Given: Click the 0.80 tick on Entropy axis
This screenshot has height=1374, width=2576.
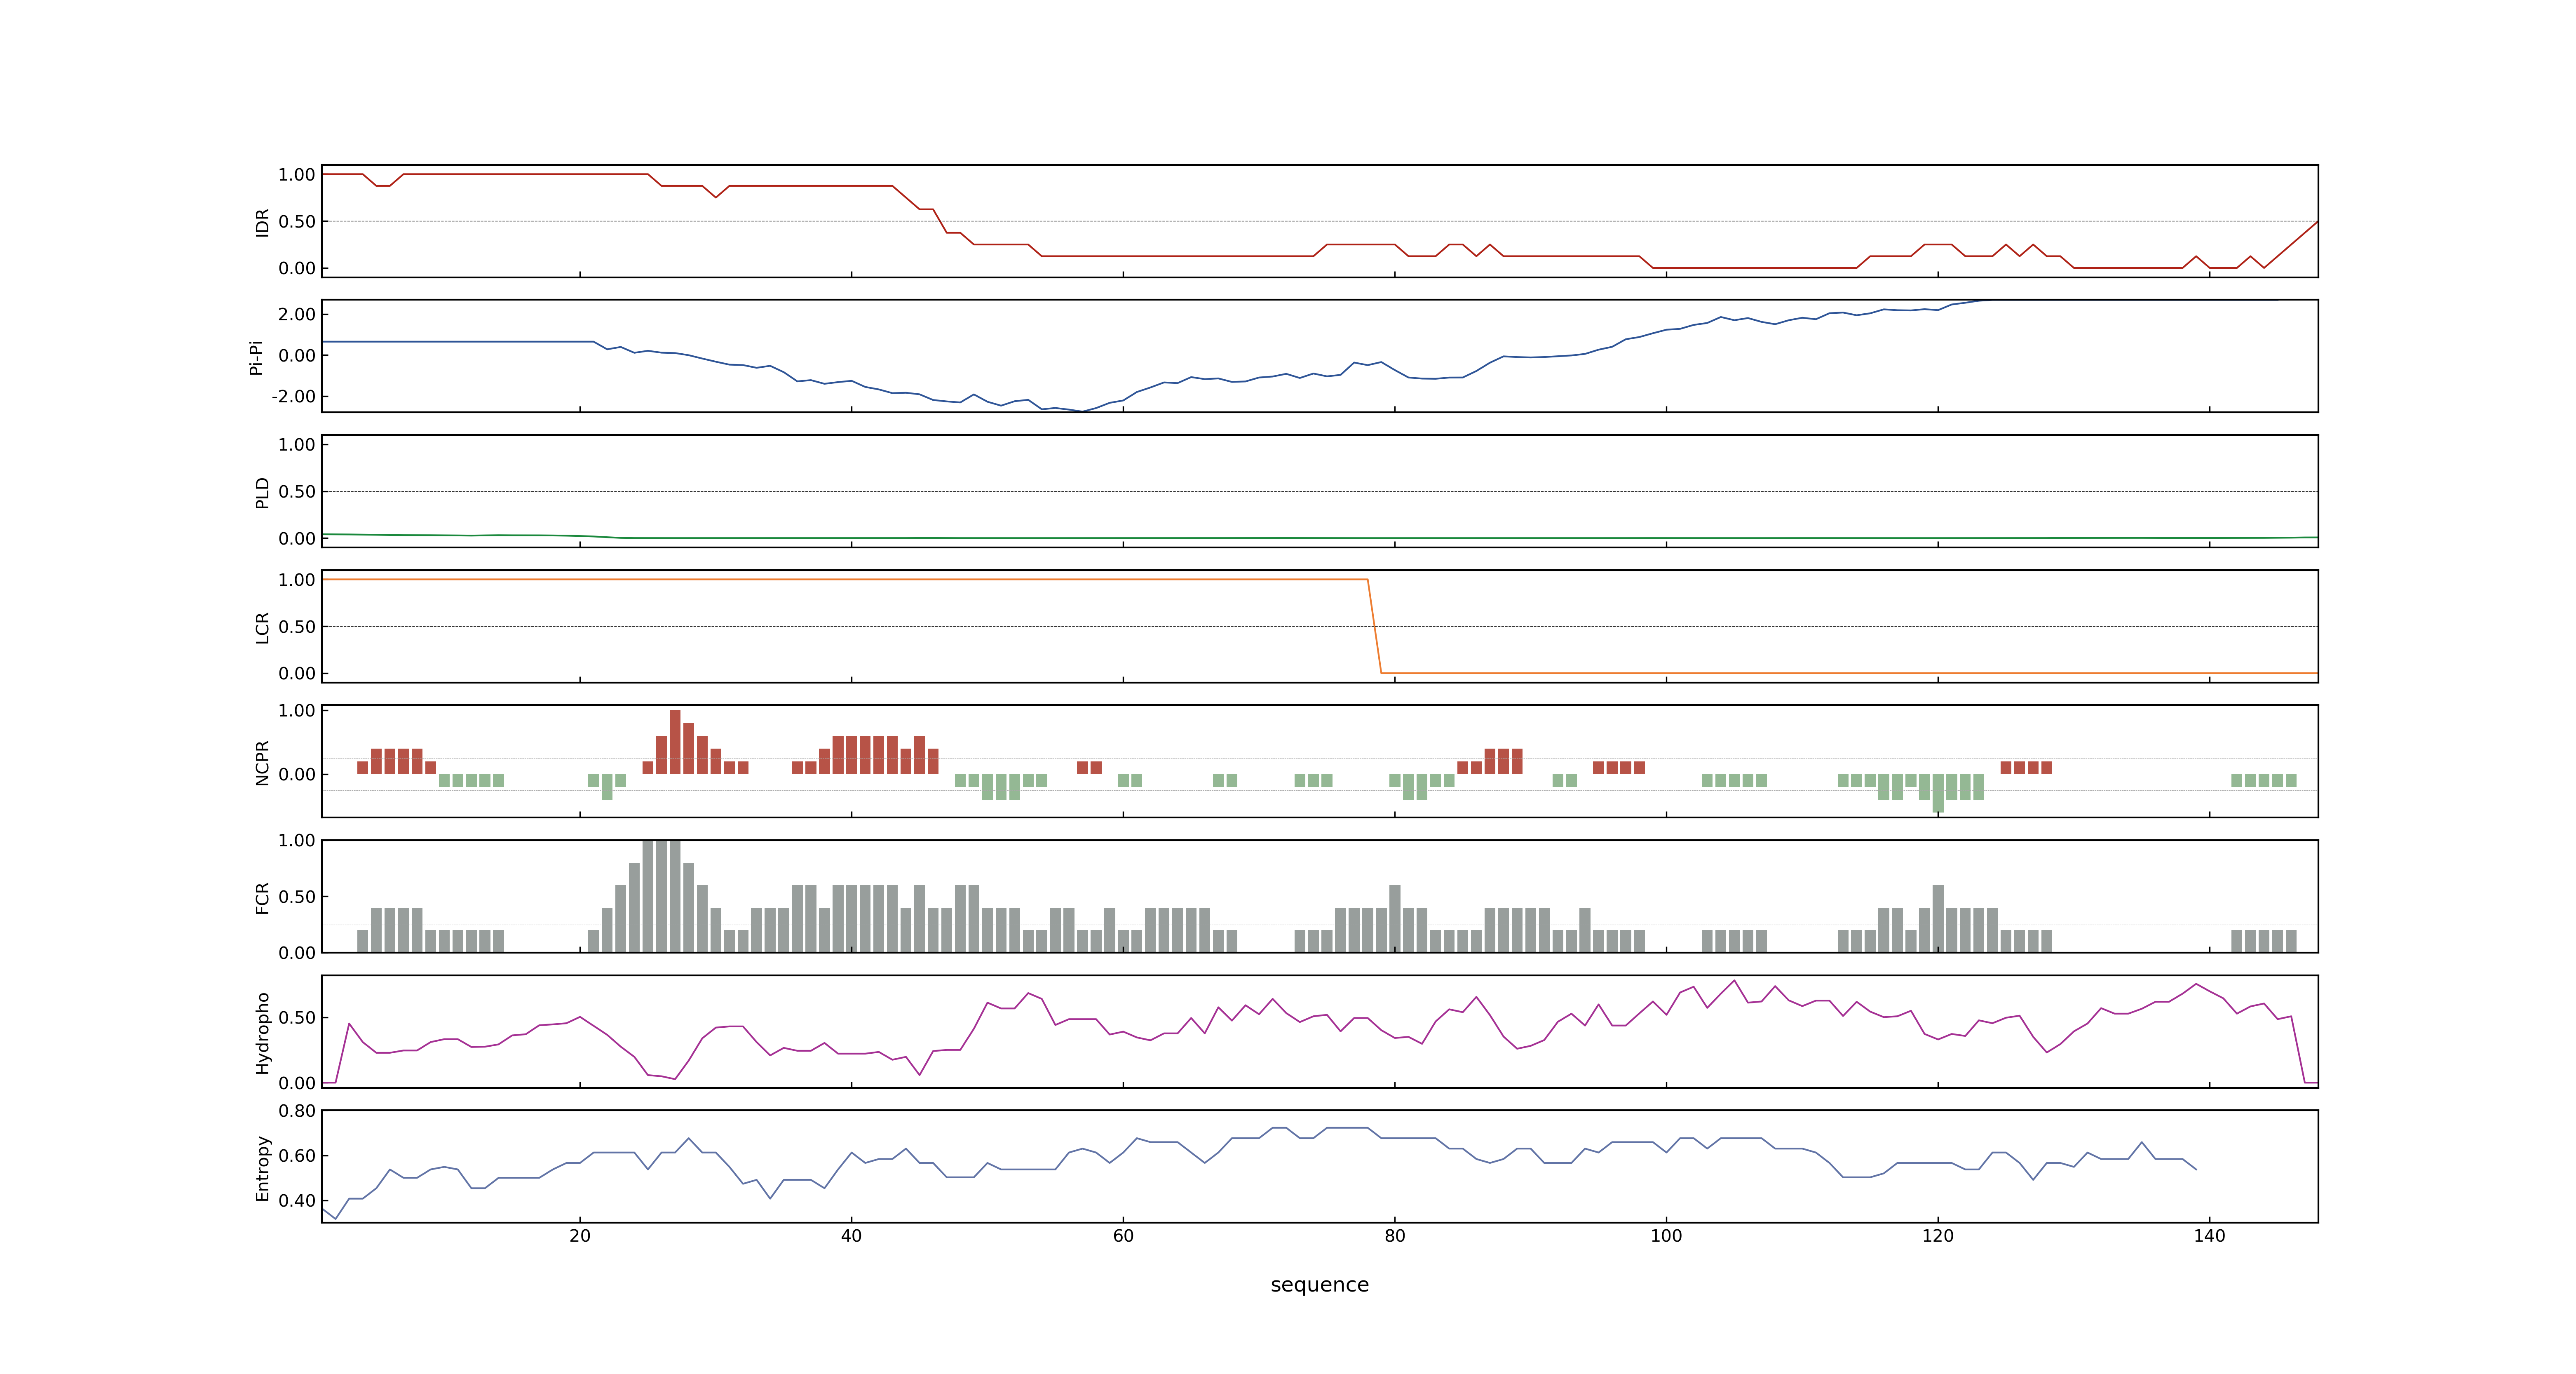Looking at the screenshot, I should pos(297,1111).
